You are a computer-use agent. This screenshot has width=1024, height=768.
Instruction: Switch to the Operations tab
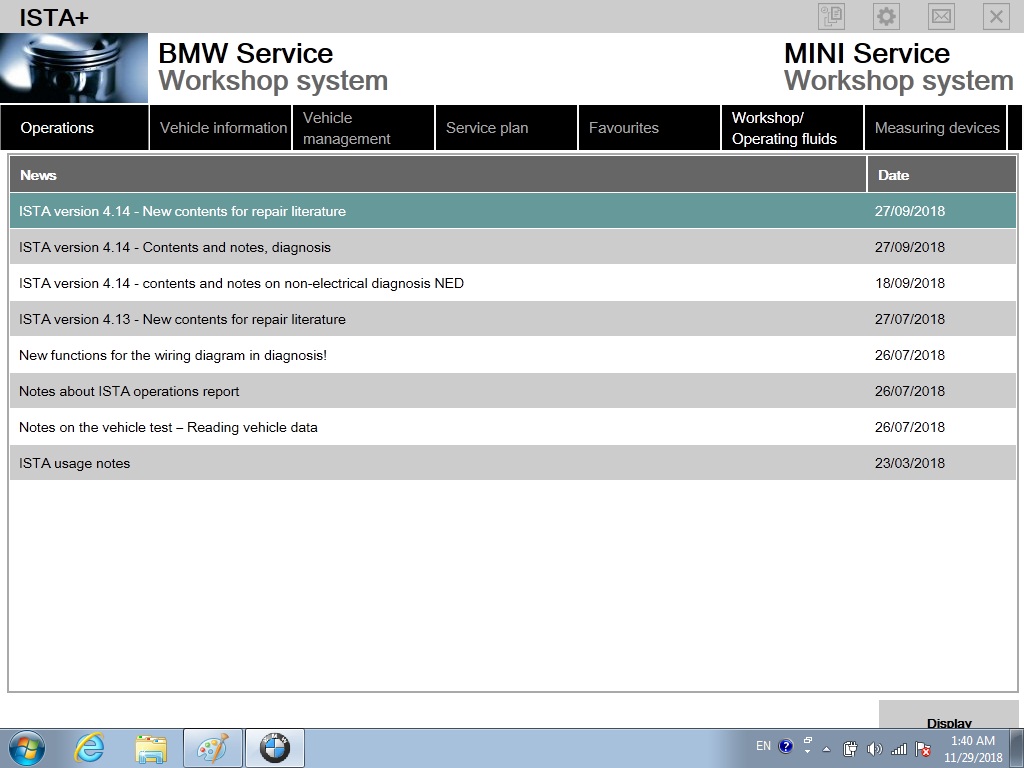point(74,128)
